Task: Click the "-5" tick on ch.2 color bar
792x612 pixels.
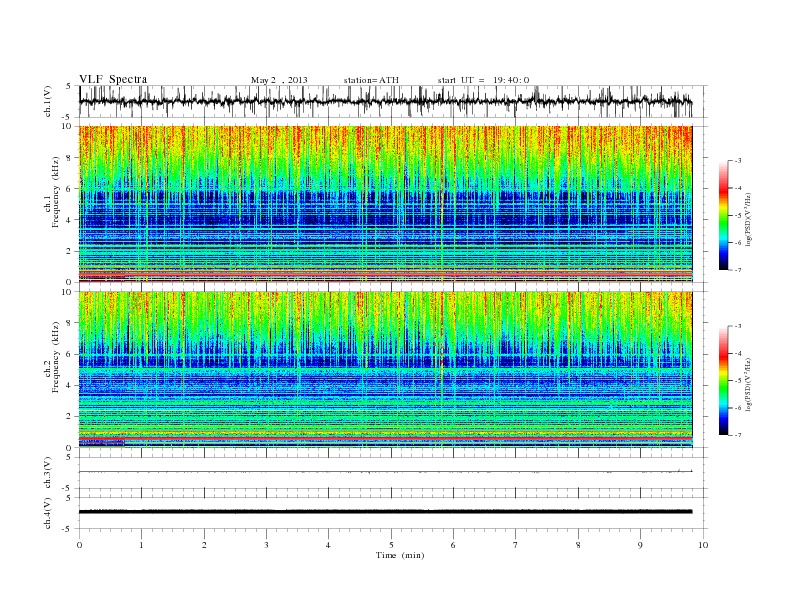Action: pyautogui.click(x=738, y=381)
